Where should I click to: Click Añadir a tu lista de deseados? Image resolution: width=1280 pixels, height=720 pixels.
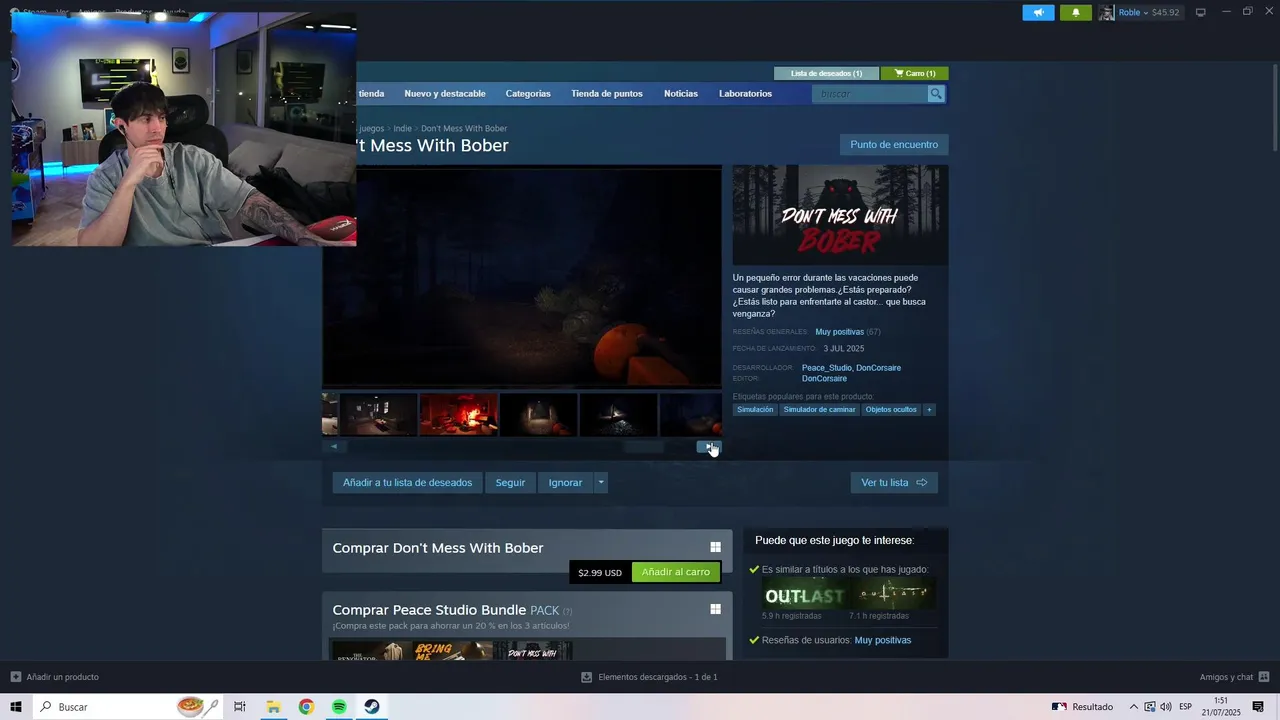(407, 483)
